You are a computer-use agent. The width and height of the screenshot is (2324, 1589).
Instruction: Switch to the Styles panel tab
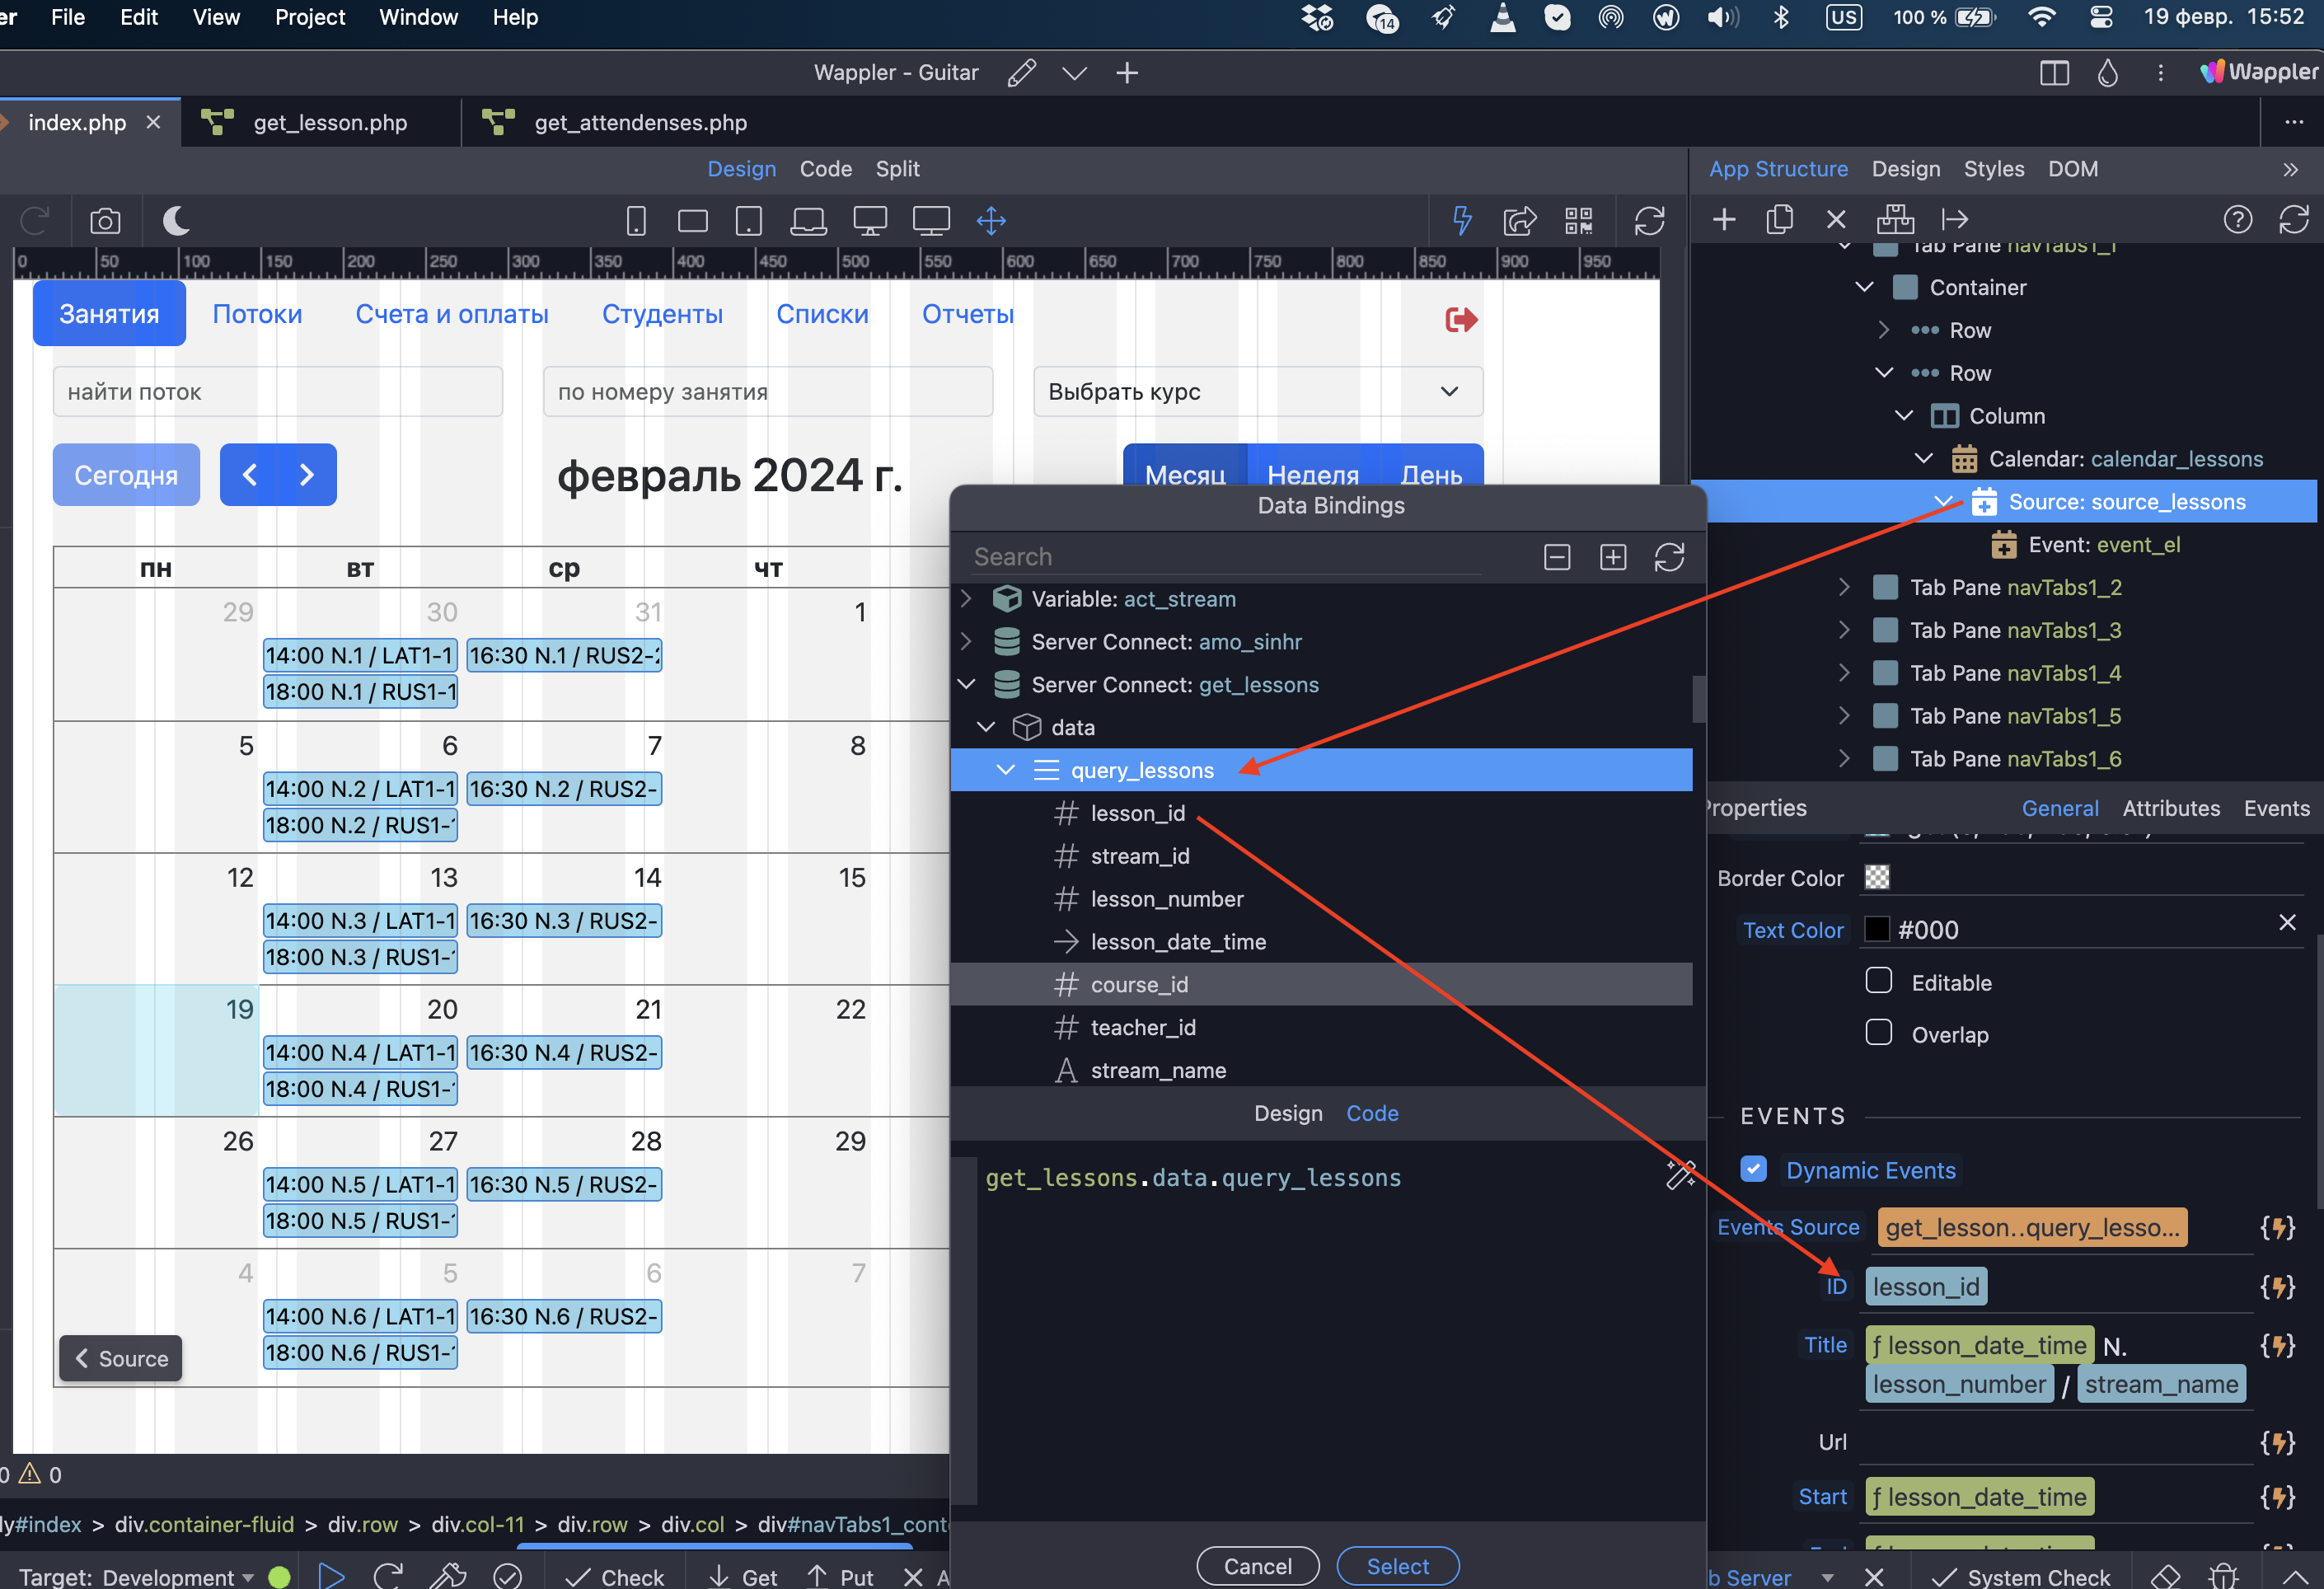click(1993, 169)
